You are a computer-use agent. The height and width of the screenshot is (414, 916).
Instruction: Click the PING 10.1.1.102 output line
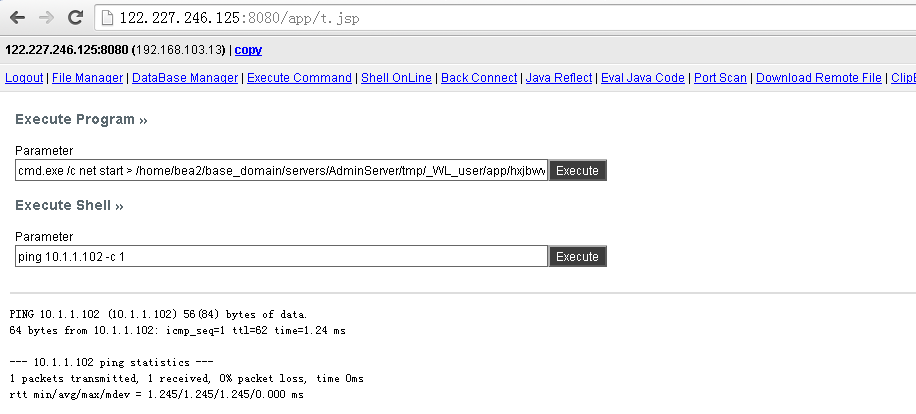(x=158, y=315)
